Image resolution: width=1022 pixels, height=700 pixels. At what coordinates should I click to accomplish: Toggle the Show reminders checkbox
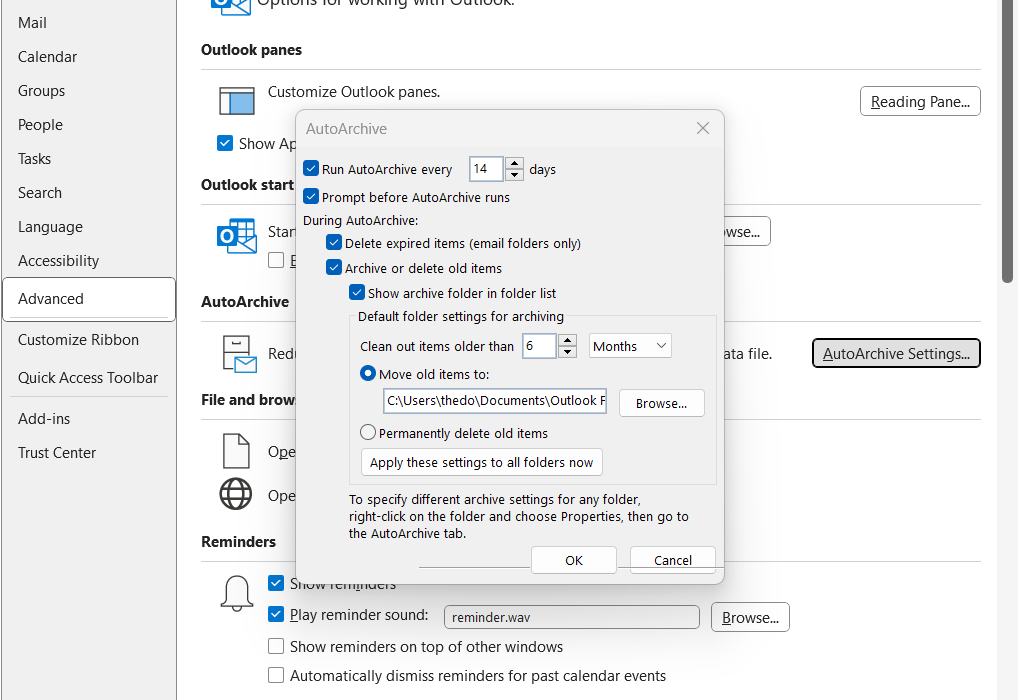click(x=276, y=583)
